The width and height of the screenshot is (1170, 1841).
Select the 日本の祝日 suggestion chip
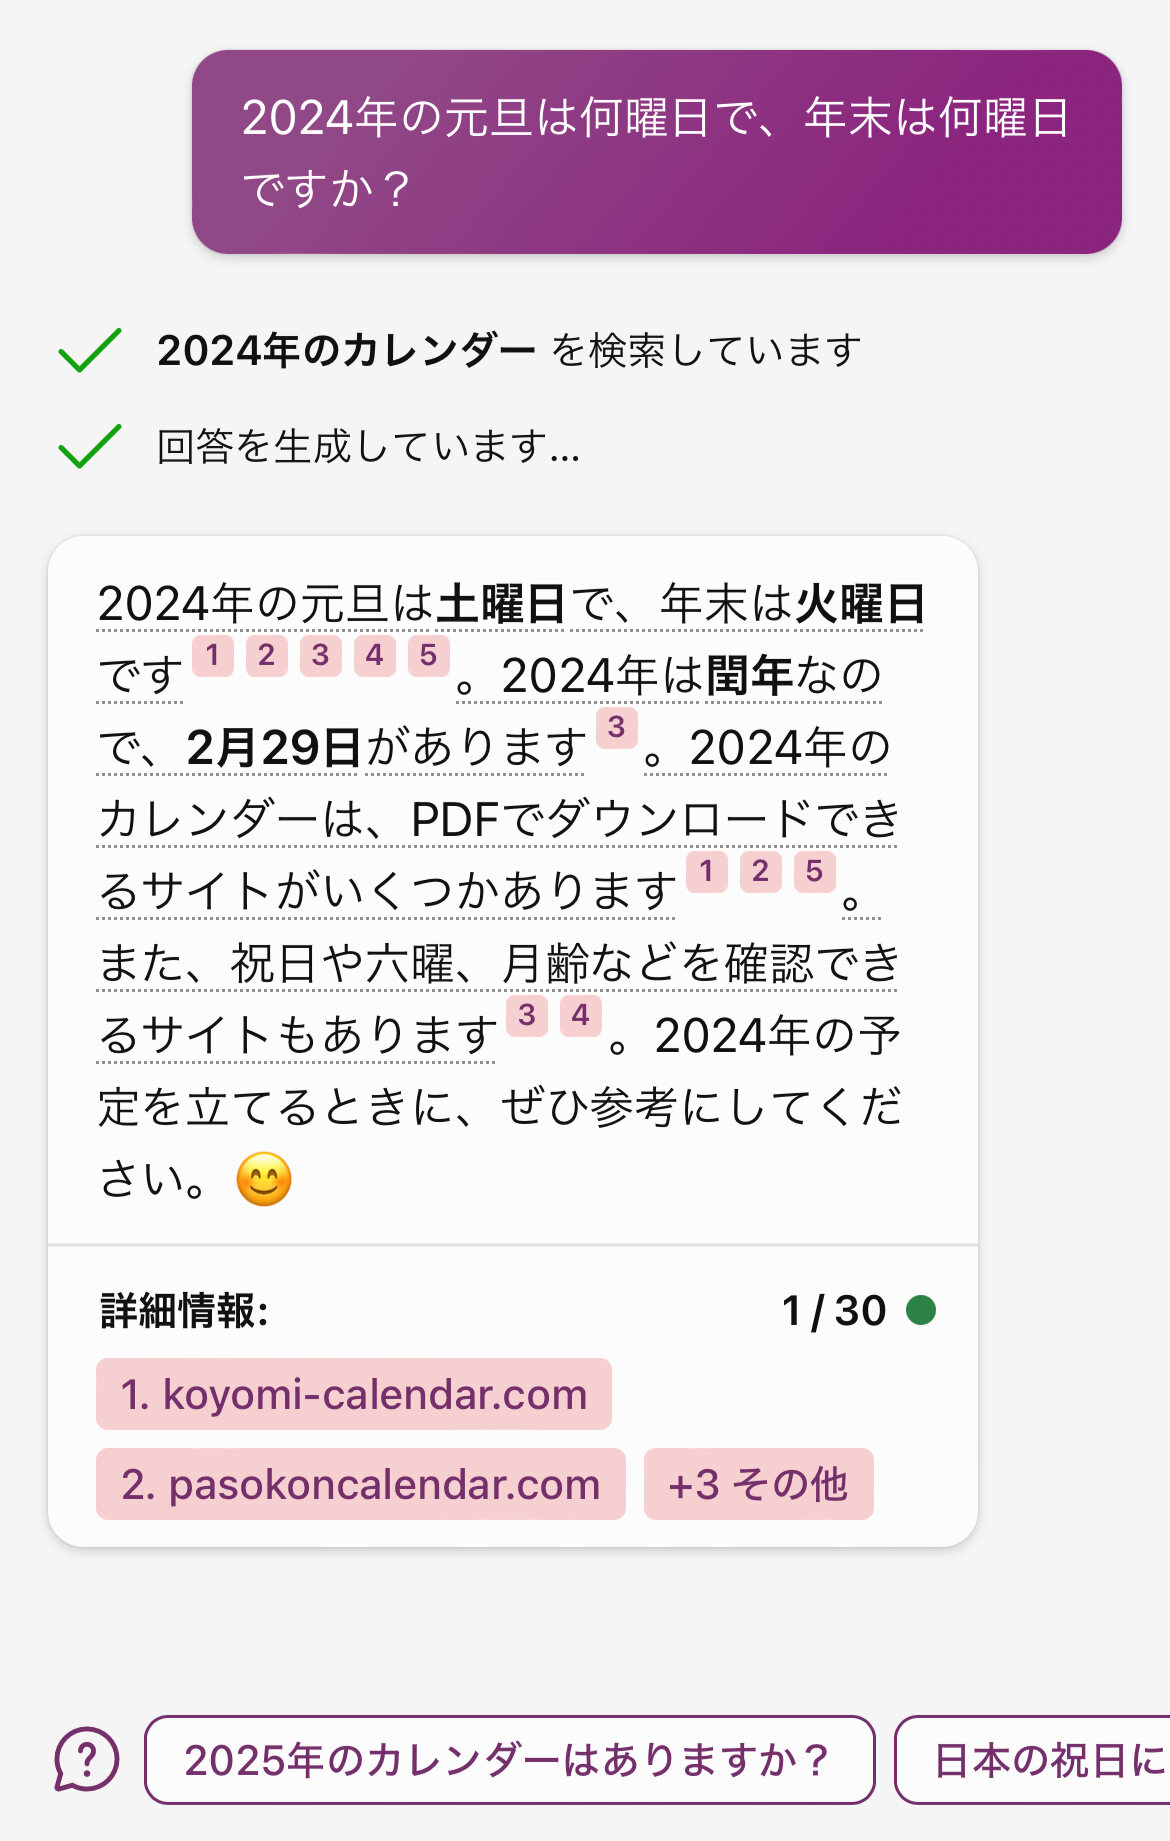click(1040, 1760)
